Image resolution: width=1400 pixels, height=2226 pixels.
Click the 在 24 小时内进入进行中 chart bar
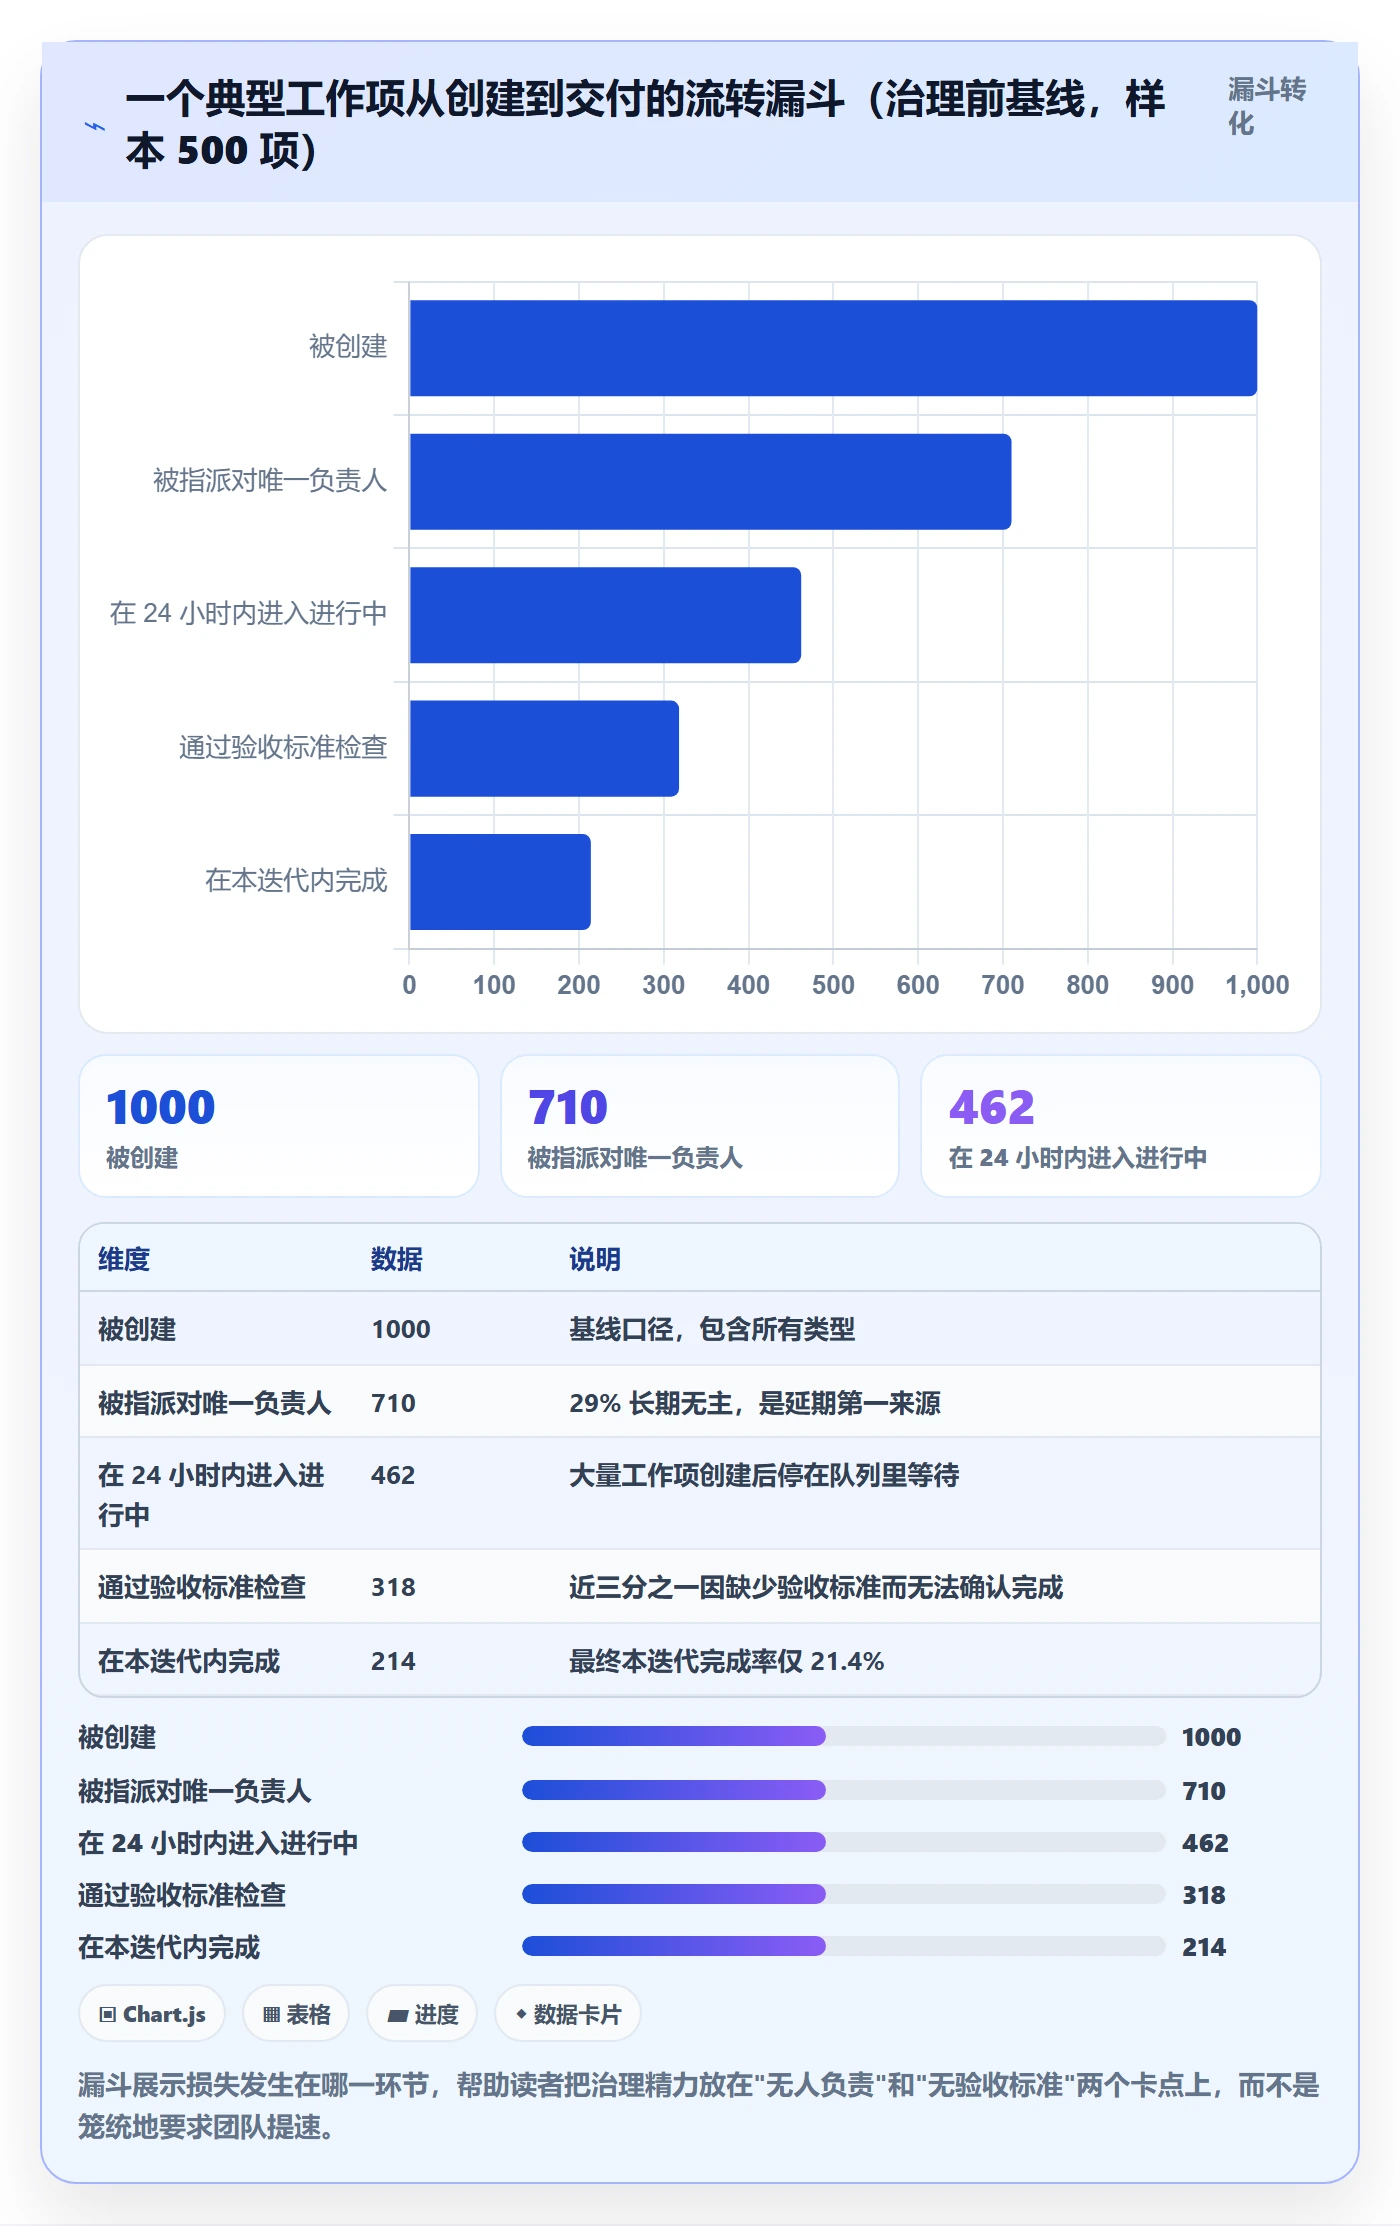click(605, 615)
